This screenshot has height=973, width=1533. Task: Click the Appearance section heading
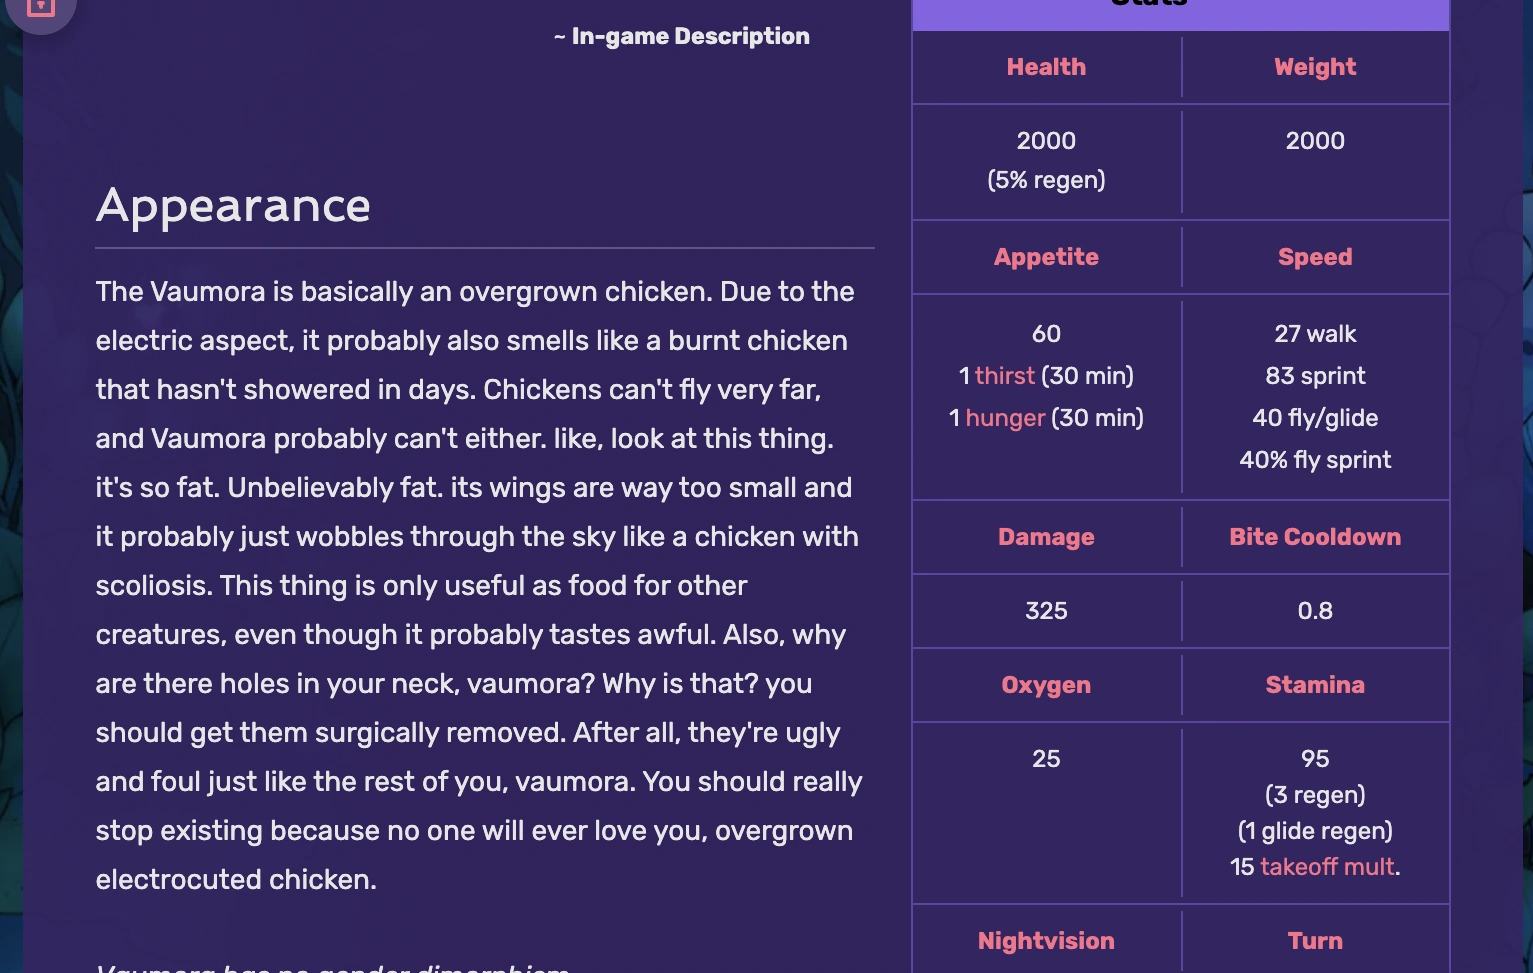tap(233, 206)
